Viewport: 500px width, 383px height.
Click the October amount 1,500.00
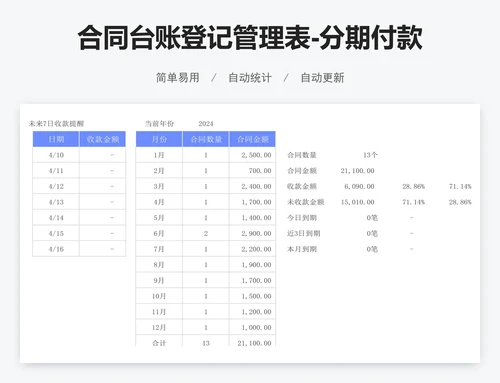point(256,296)
